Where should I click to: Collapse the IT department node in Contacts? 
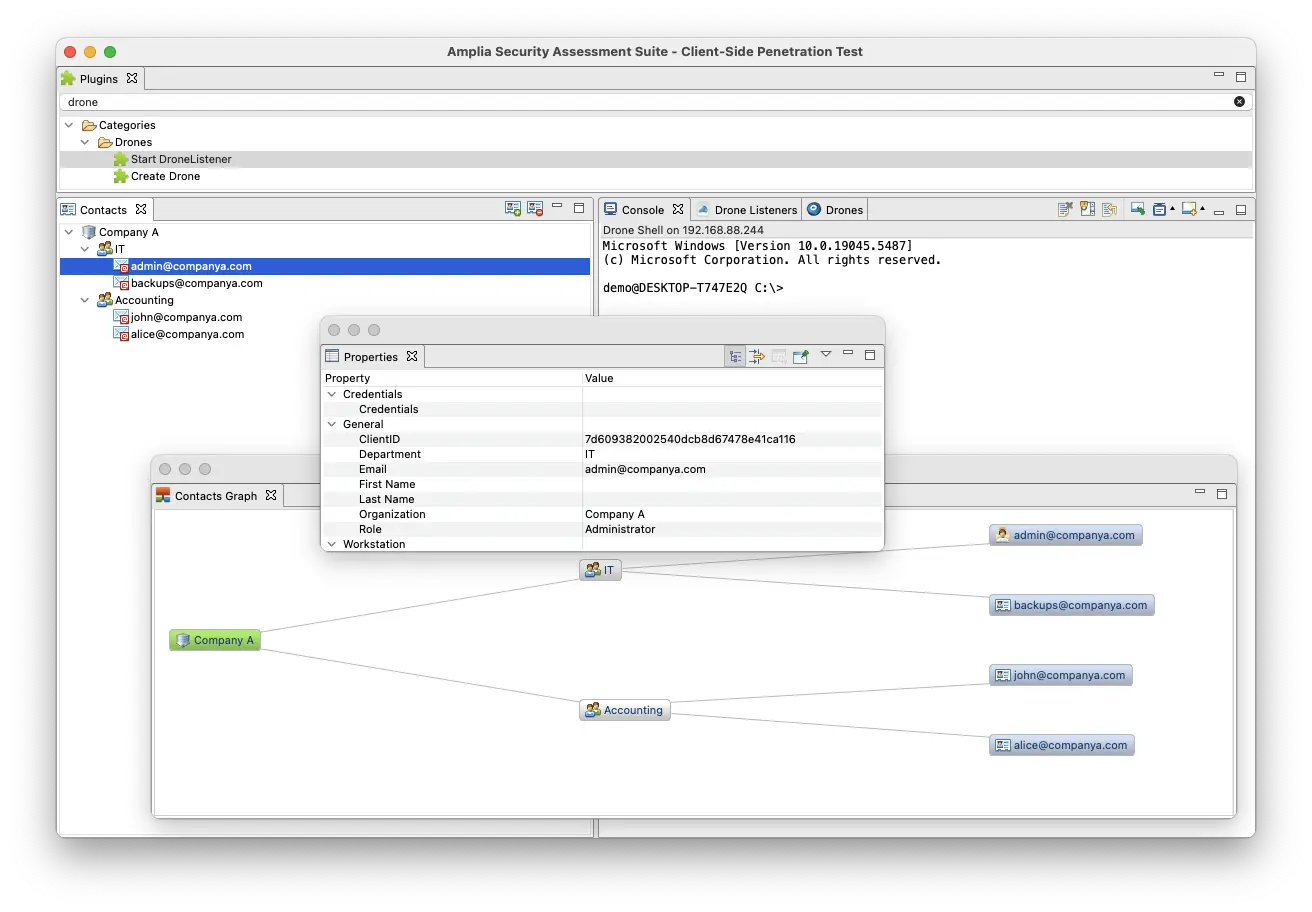85,249
